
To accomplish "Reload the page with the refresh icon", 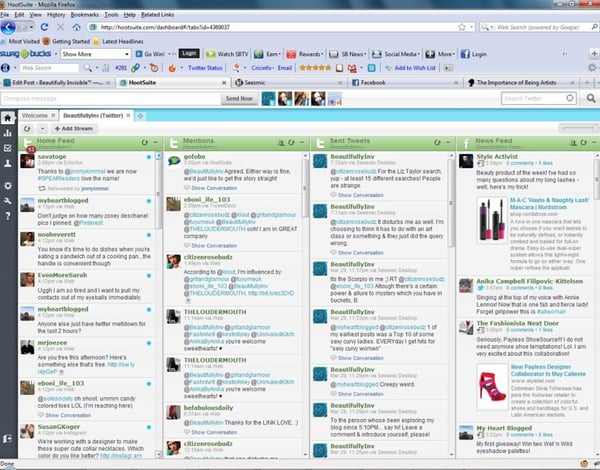I will pyautogui.click(x=44, y=27).
